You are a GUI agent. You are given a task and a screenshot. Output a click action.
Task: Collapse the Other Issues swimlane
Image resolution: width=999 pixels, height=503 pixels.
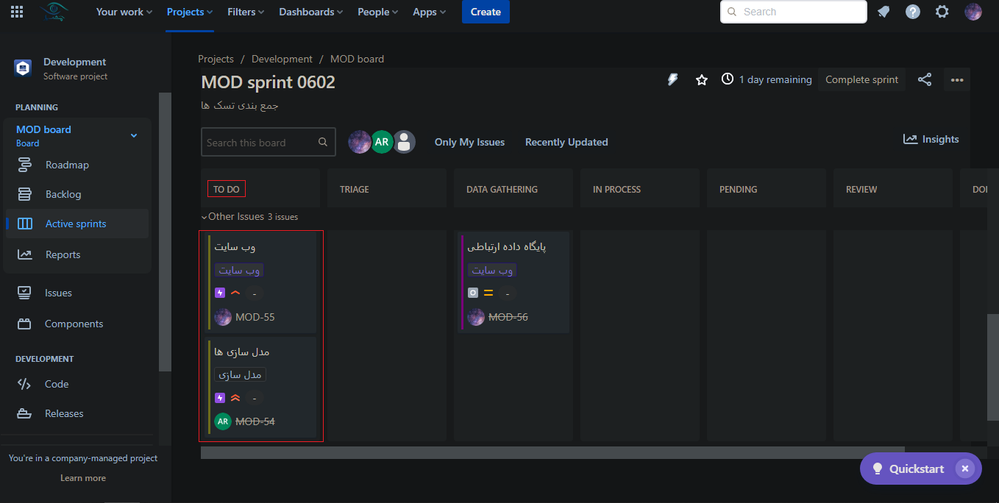[x=204, y=217]
